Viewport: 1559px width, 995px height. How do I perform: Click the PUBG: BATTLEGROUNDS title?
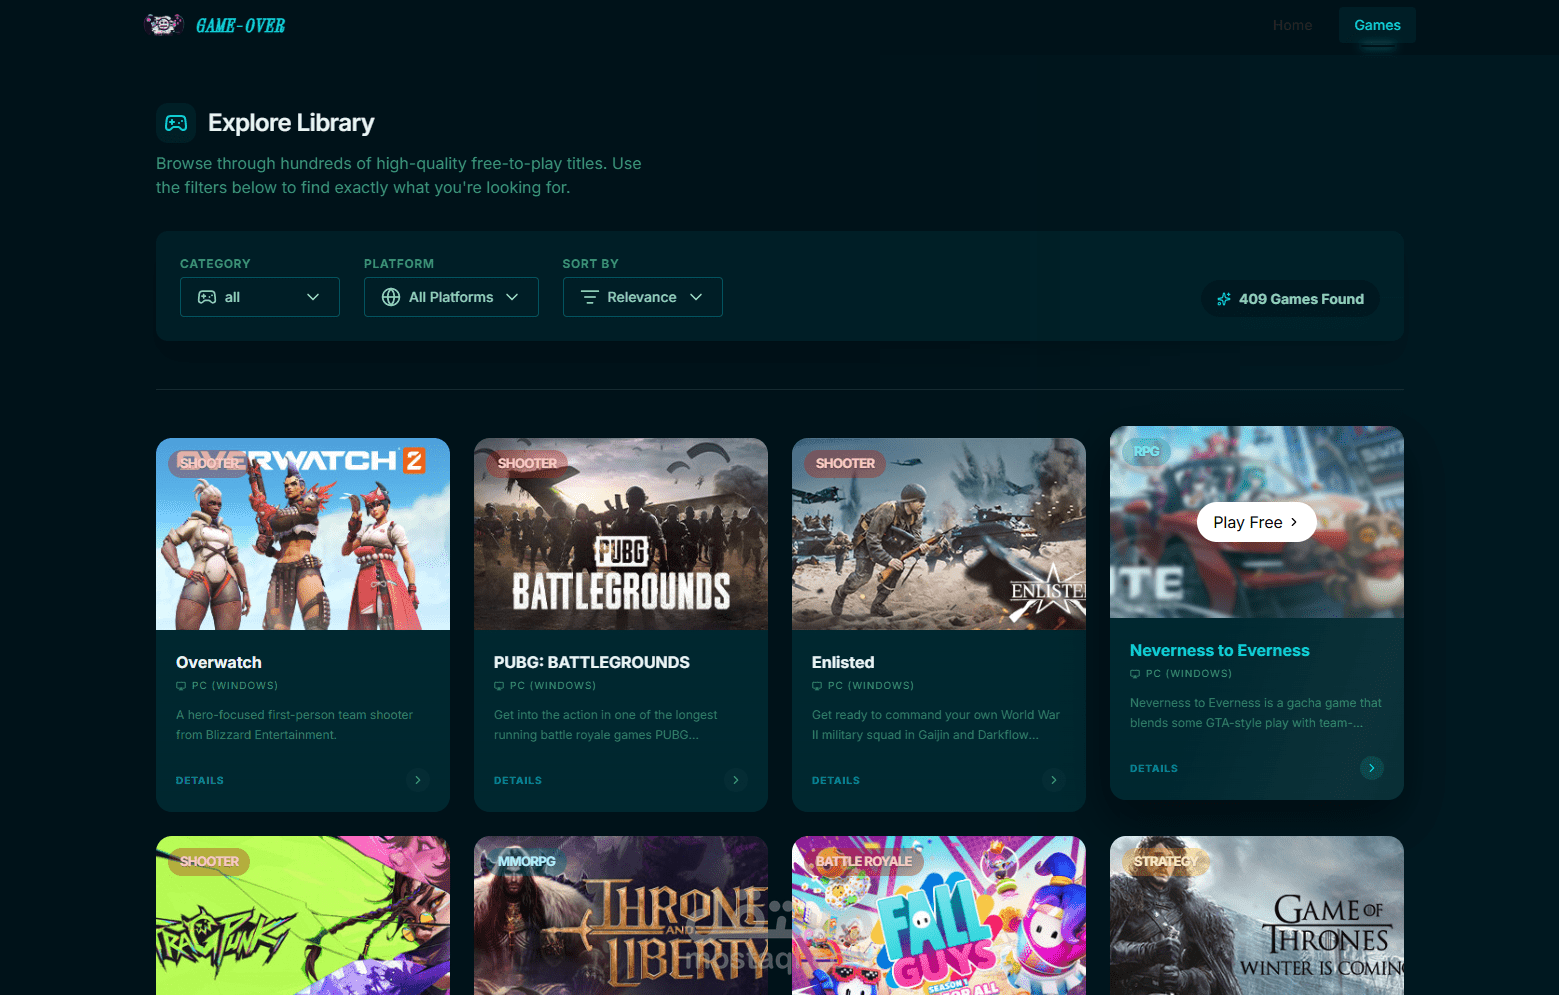pyautogui.click(x=592, y=662)
